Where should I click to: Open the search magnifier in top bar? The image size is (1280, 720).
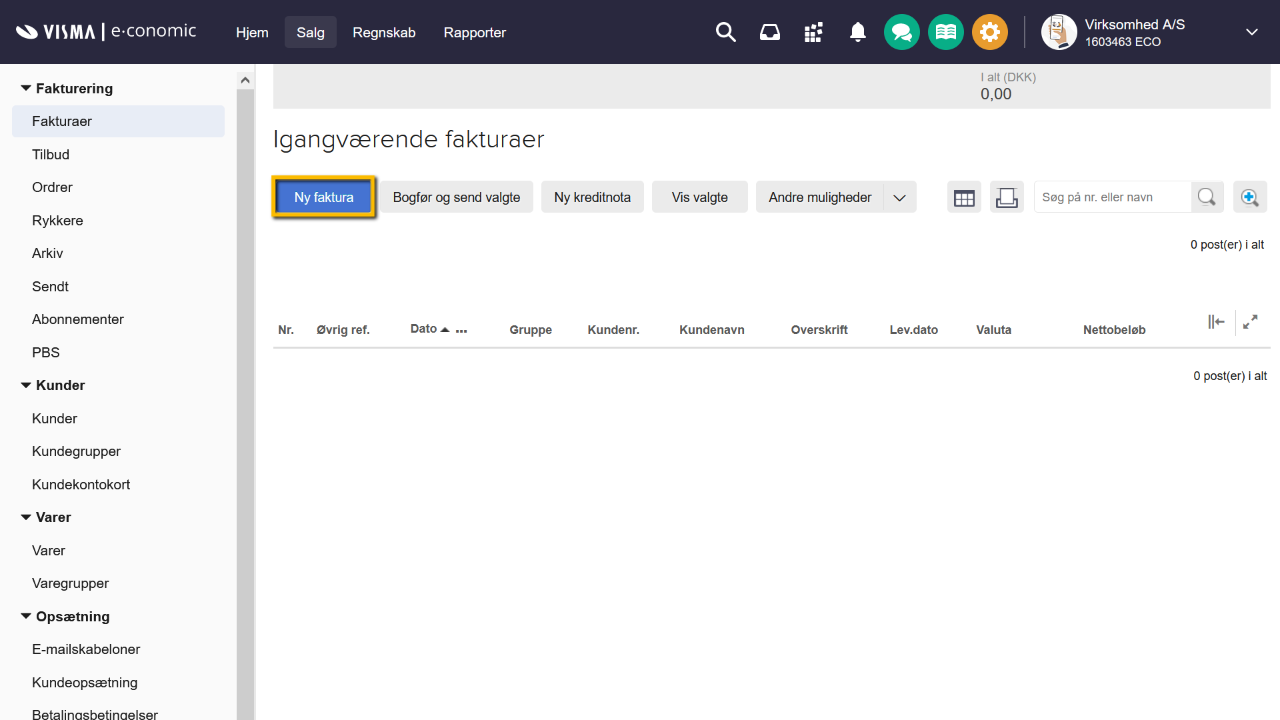[726, 32]
